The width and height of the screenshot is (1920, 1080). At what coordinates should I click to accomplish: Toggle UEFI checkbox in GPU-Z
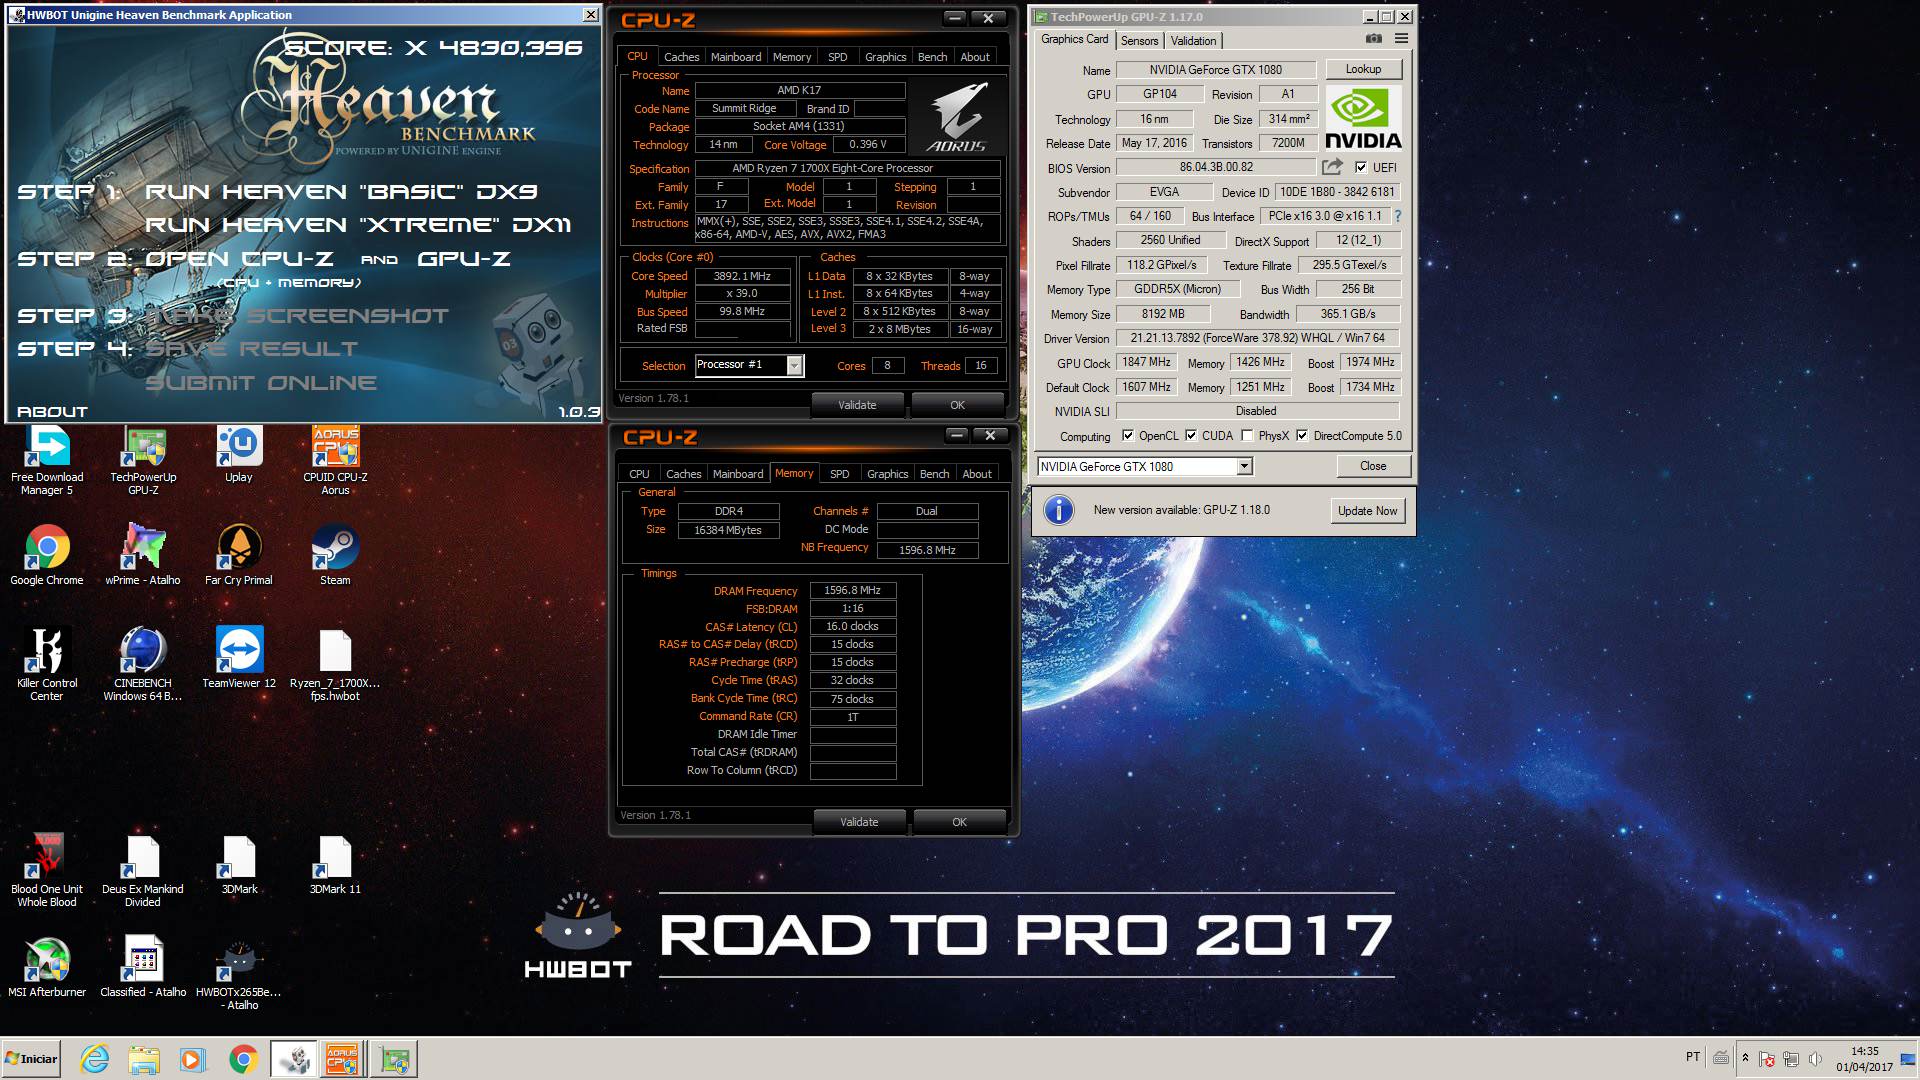tap(1360, 167)
